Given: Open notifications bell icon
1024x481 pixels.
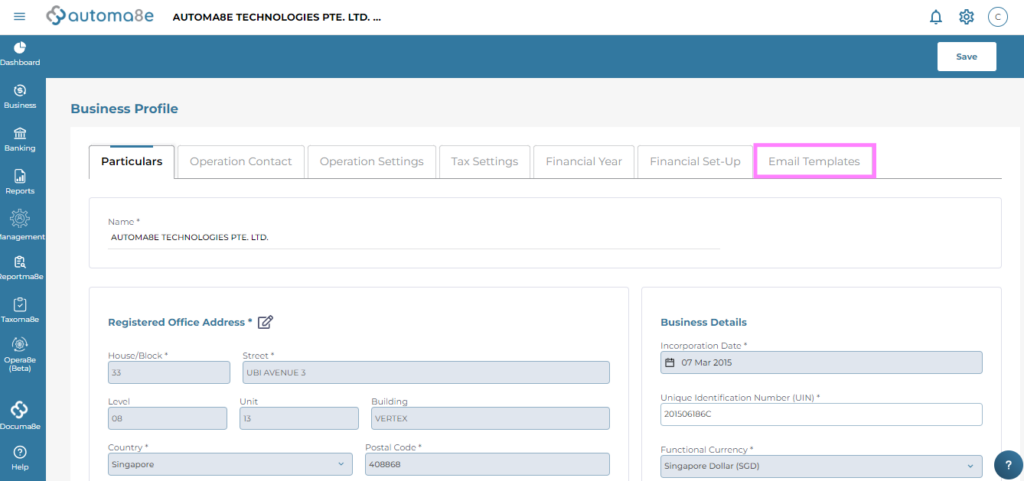Looking at the screenshot, I should [936, 17].
